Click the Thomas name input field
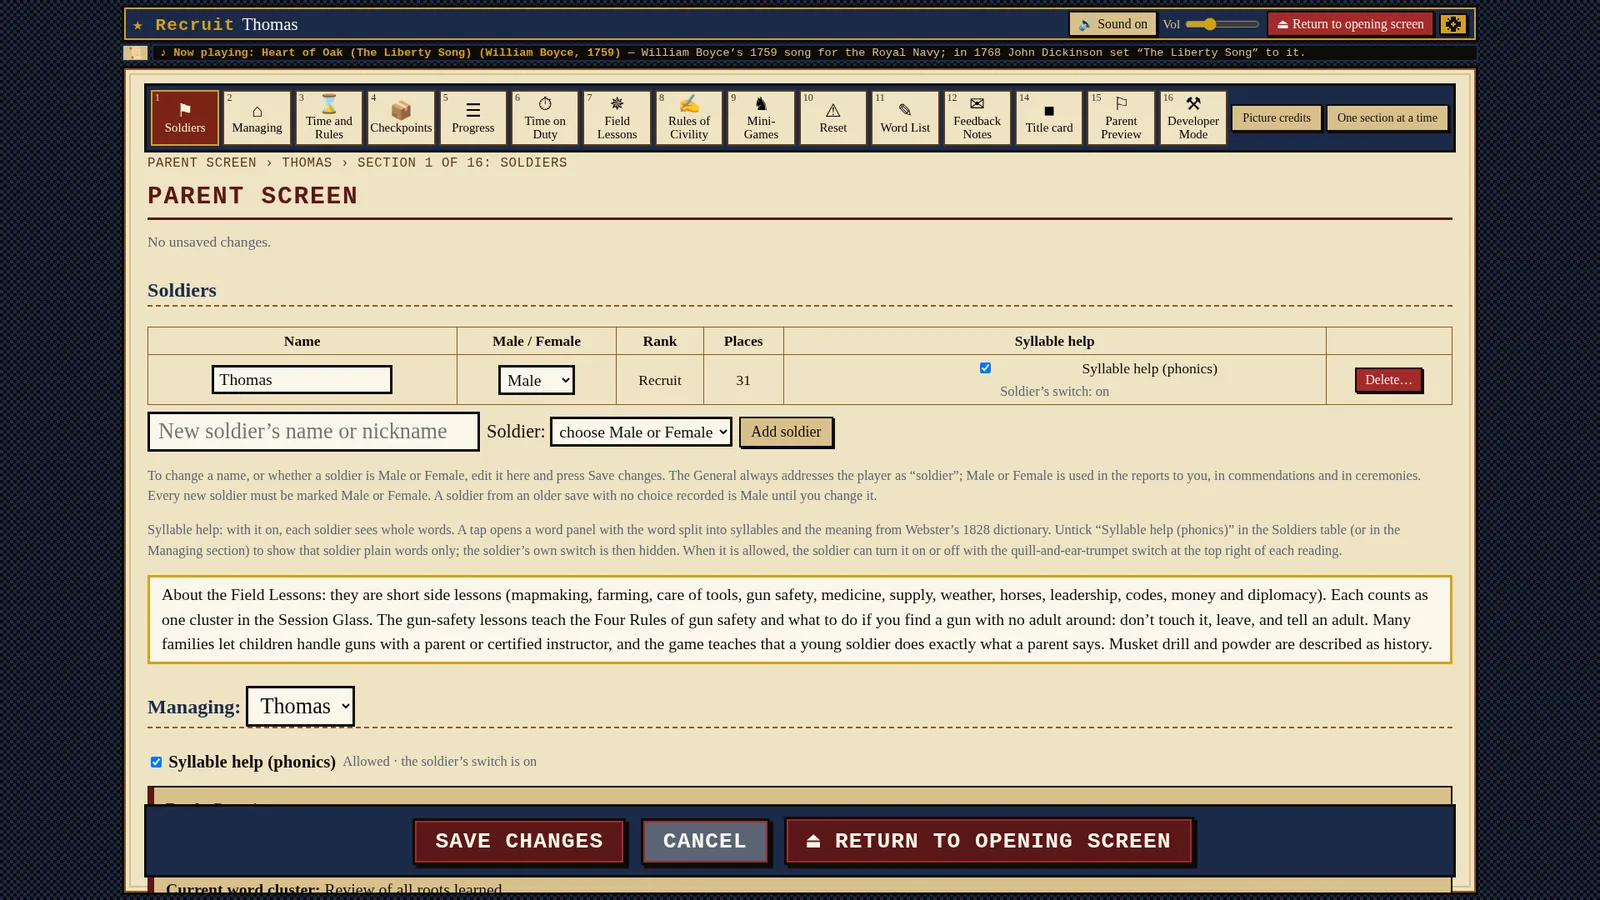This screenshot has height=900, width=1600. pyautogui.click(x=302, y=380)
